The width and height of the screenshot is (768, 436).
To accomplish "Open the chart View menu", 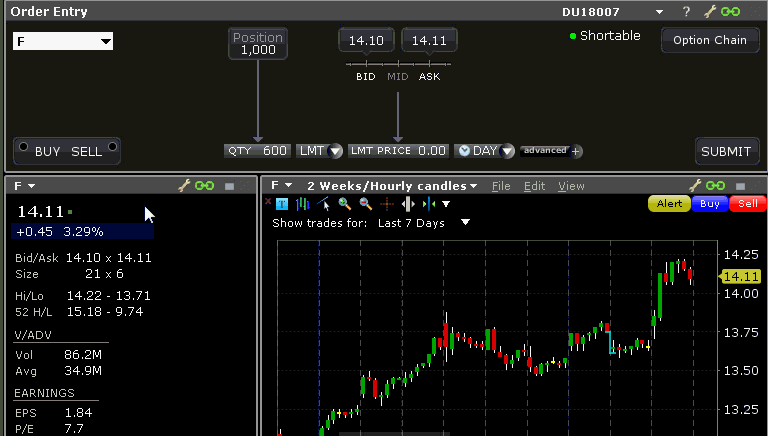I will (x=571, y=186).
